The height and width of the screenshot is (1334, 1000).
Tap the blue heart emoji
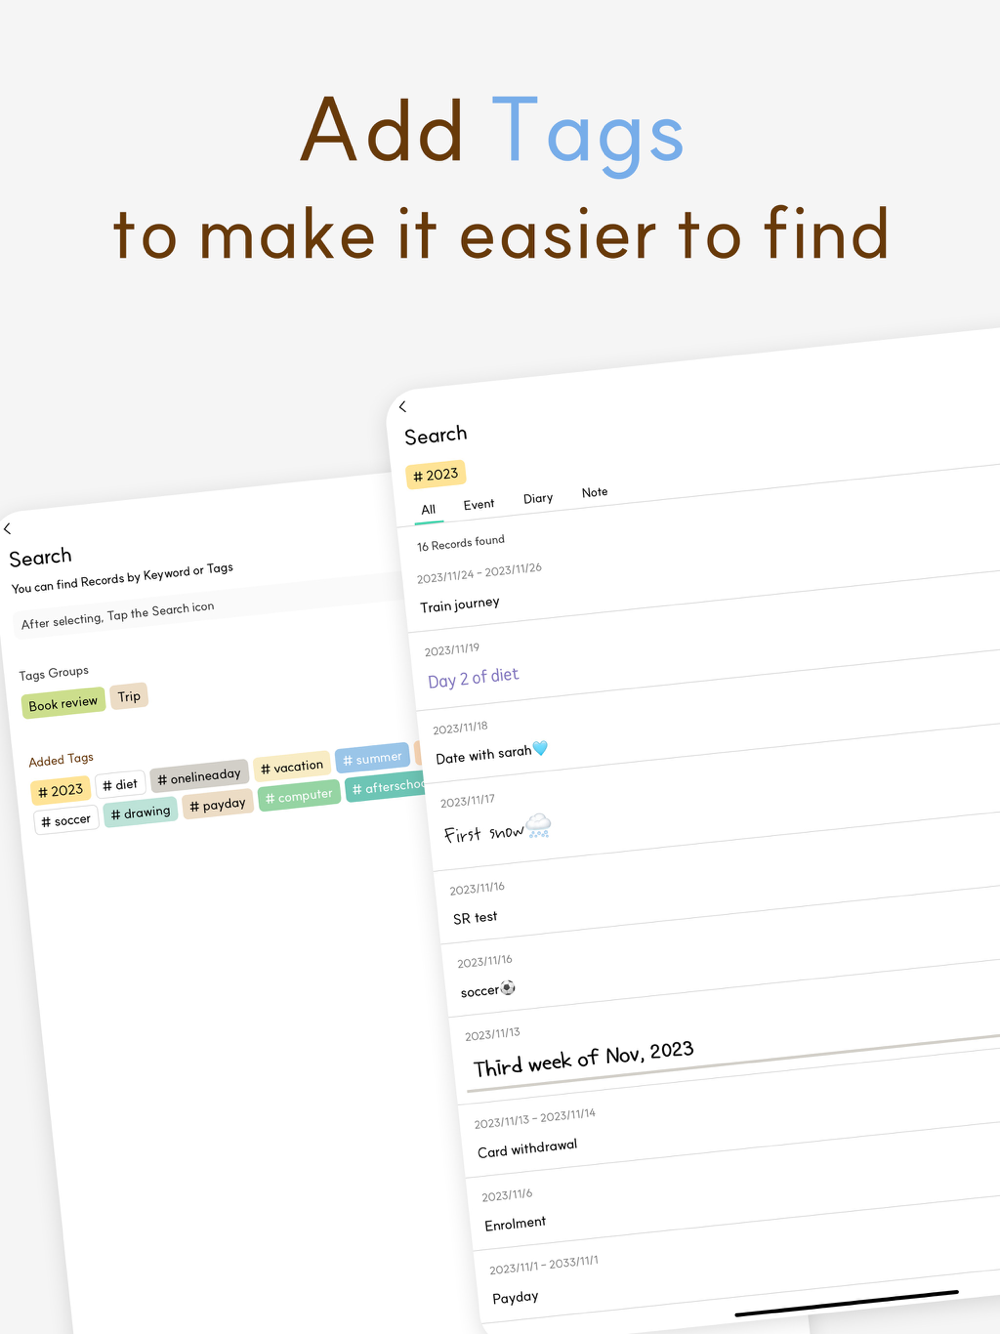click(541, 748)
